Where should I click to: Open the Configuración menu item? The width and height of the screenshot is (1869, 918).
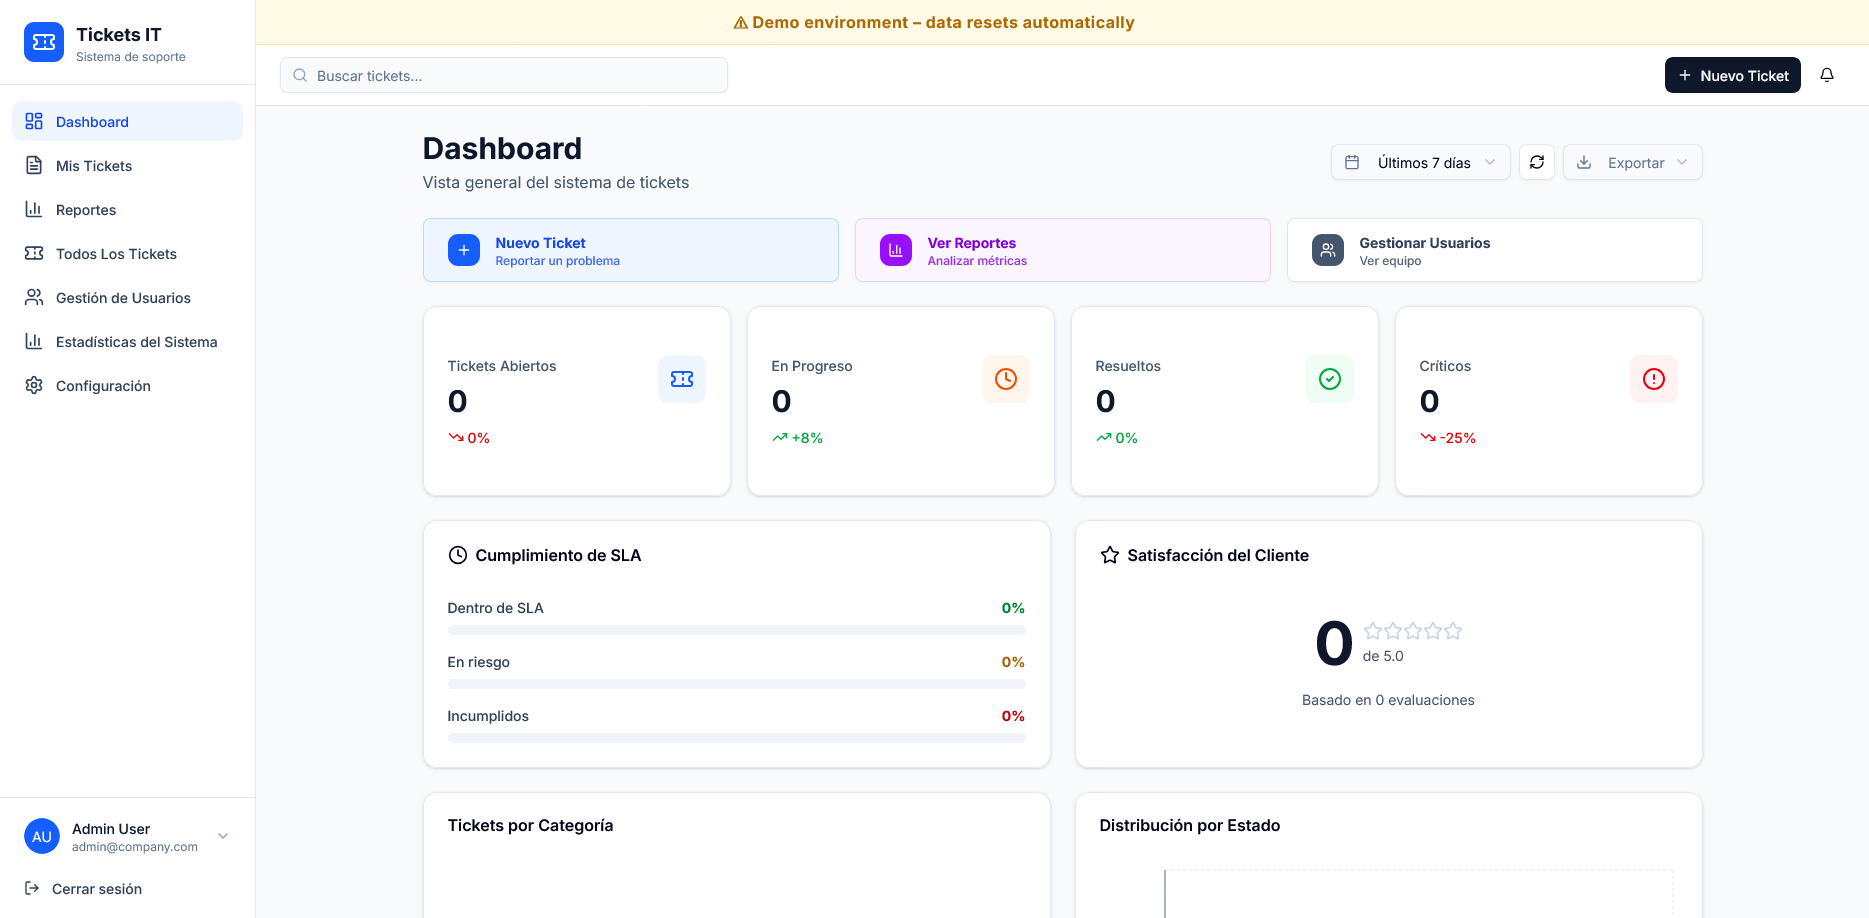[102, 385]
